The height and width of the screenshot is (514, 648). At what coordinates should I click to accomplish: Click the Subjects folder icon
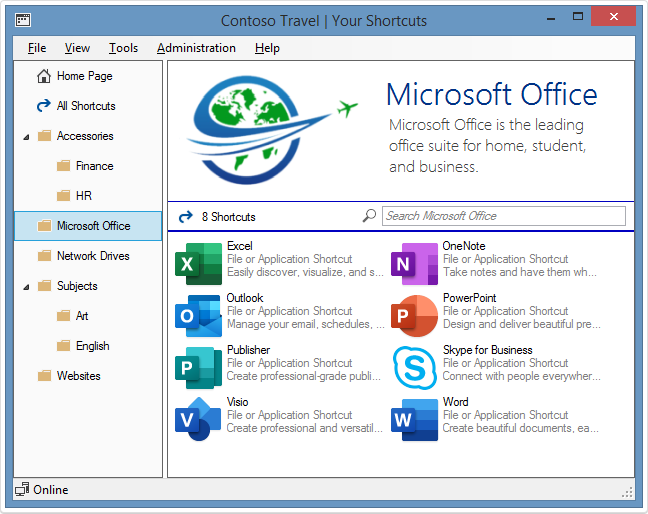point(44,286)
